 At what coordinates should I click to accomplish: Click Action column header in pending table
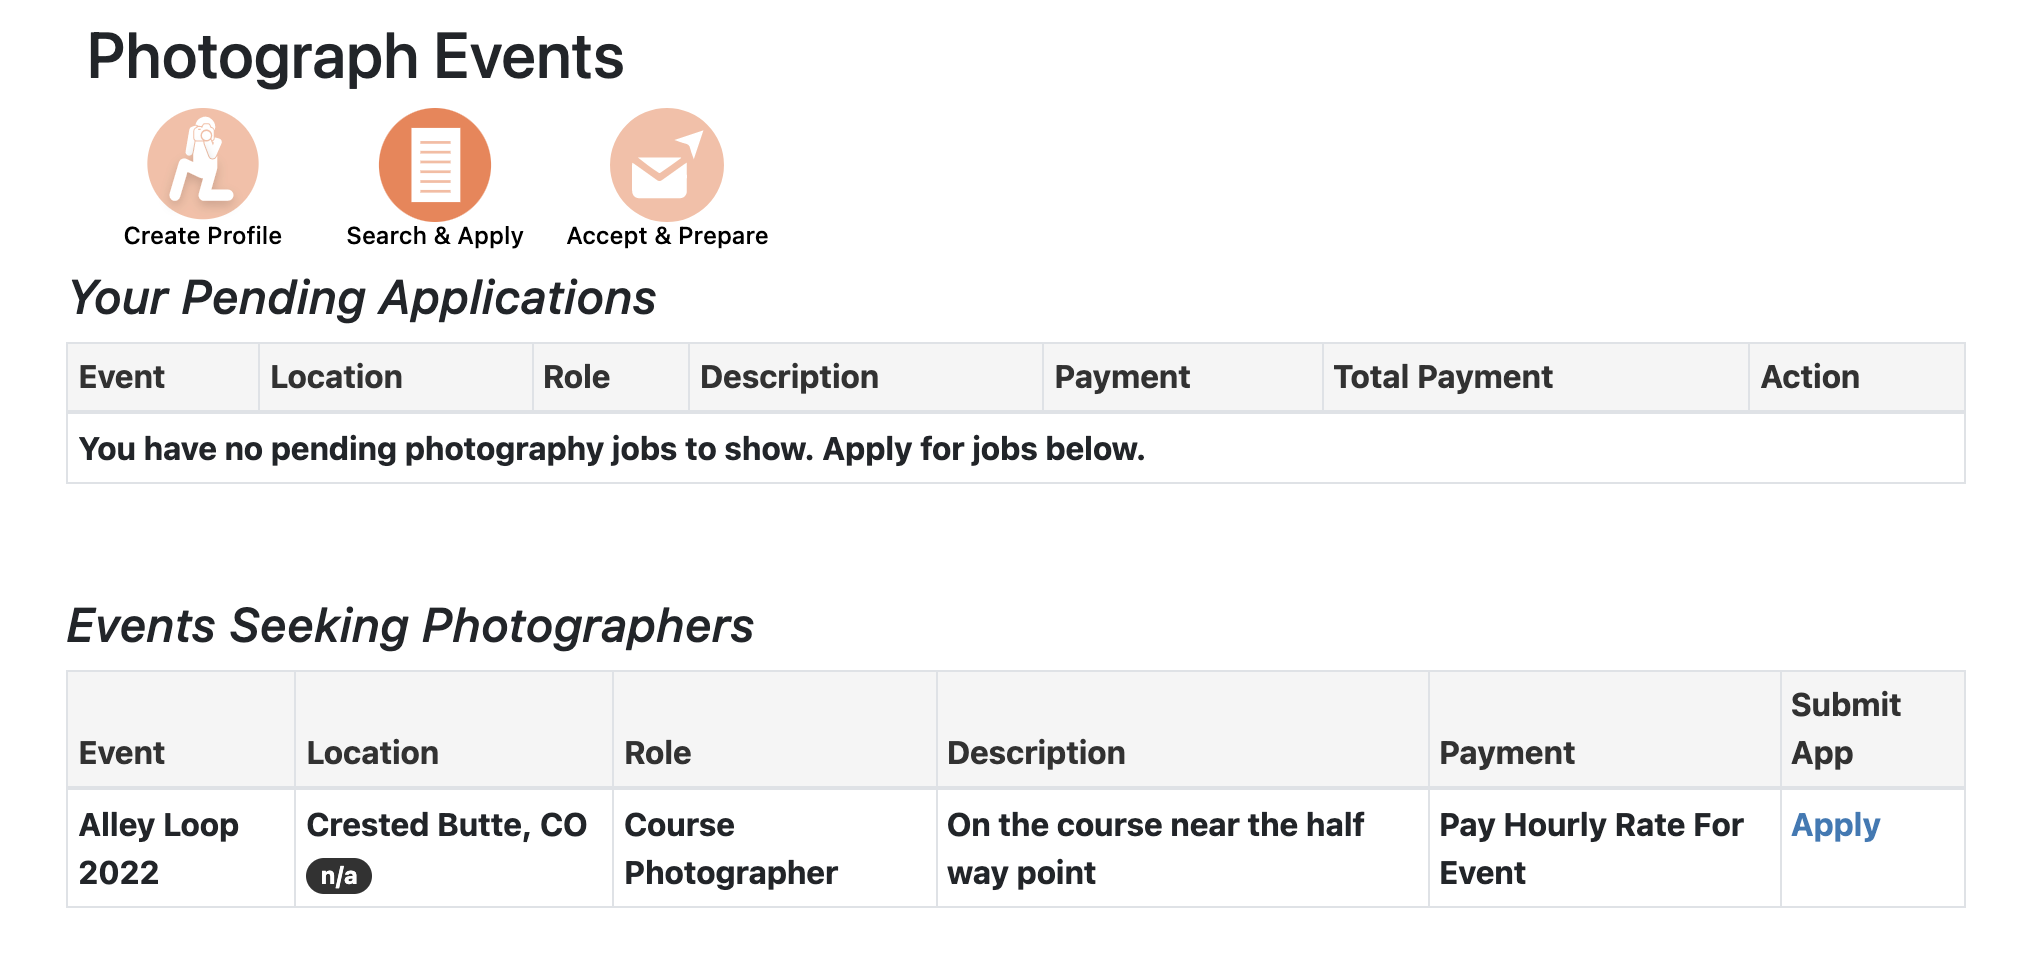1809,377
